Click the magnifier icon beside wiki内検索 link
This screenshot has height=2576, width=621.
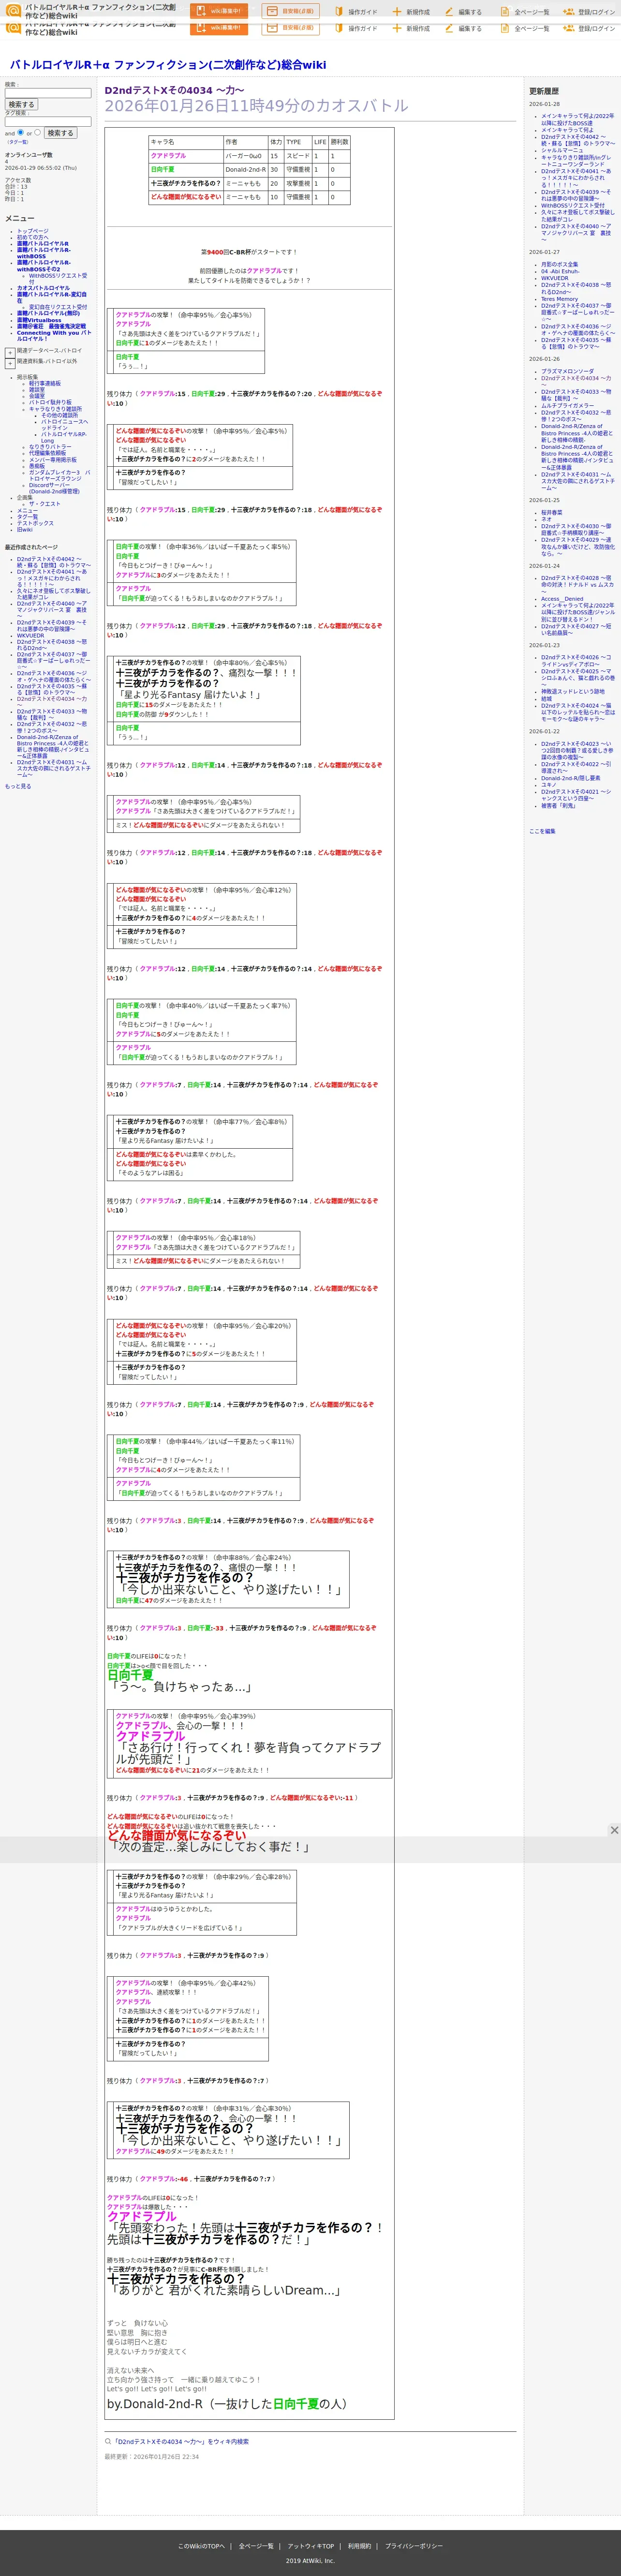(108, 2441)
